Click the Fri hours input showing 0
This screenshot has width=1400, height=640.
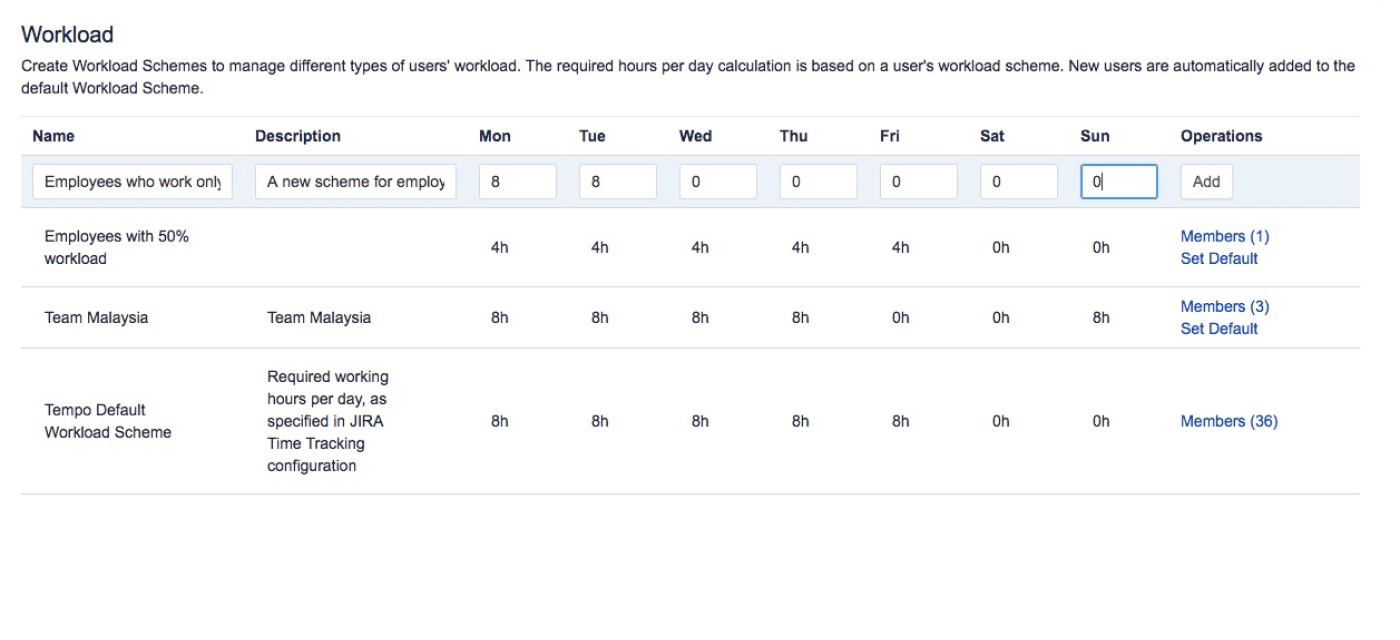point(918,181)
